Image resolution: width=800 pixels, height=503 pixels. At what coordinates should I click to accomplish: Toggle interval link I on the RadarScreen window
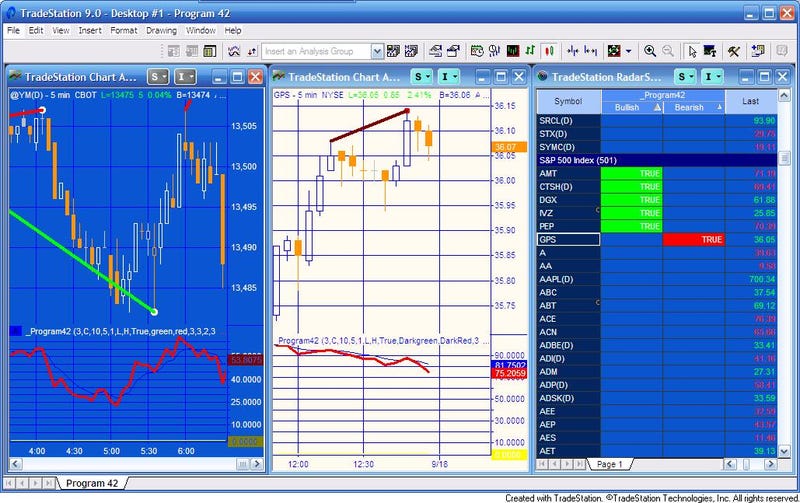coord(713,77)
